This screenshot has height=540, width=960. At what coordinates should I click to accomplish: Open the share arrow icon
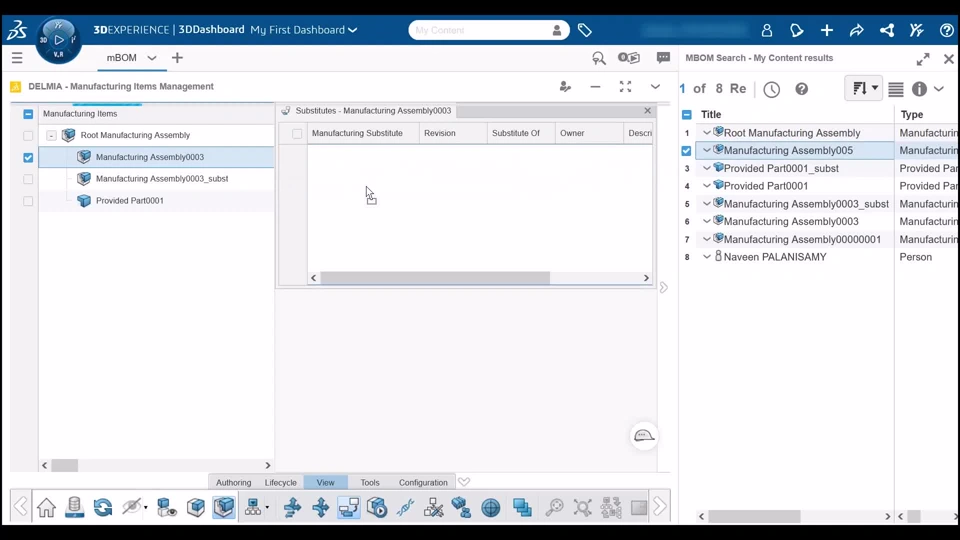pyautogui.click(x=857, y=30)
